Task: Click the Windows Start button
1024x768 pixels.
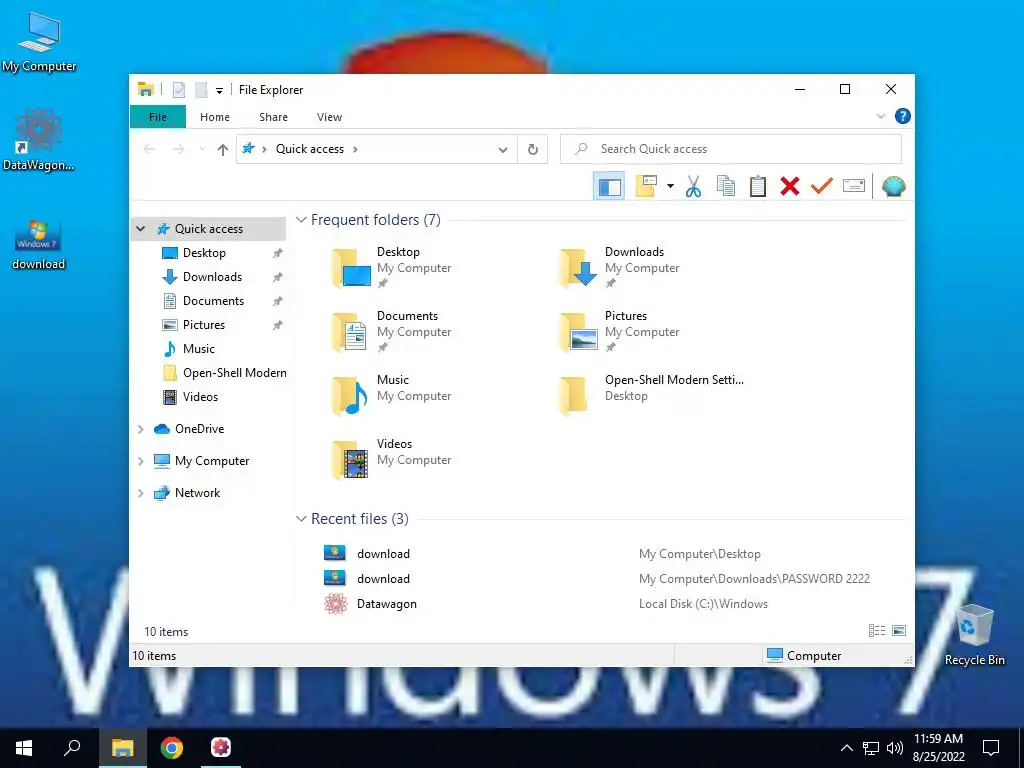Action: pyautogui.click(x=25, y=748)
